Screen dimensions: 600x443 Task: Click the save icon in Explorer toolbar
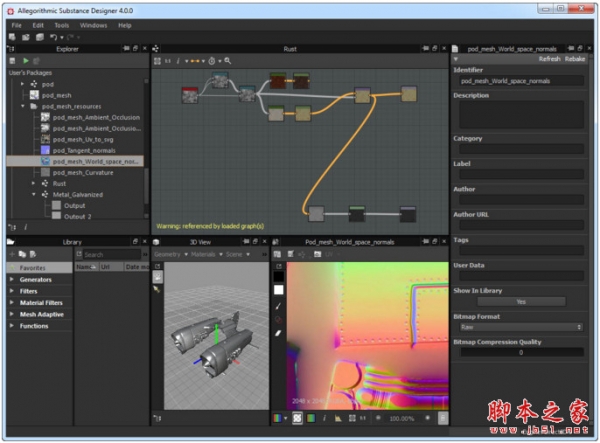click(x=12, y=61)
